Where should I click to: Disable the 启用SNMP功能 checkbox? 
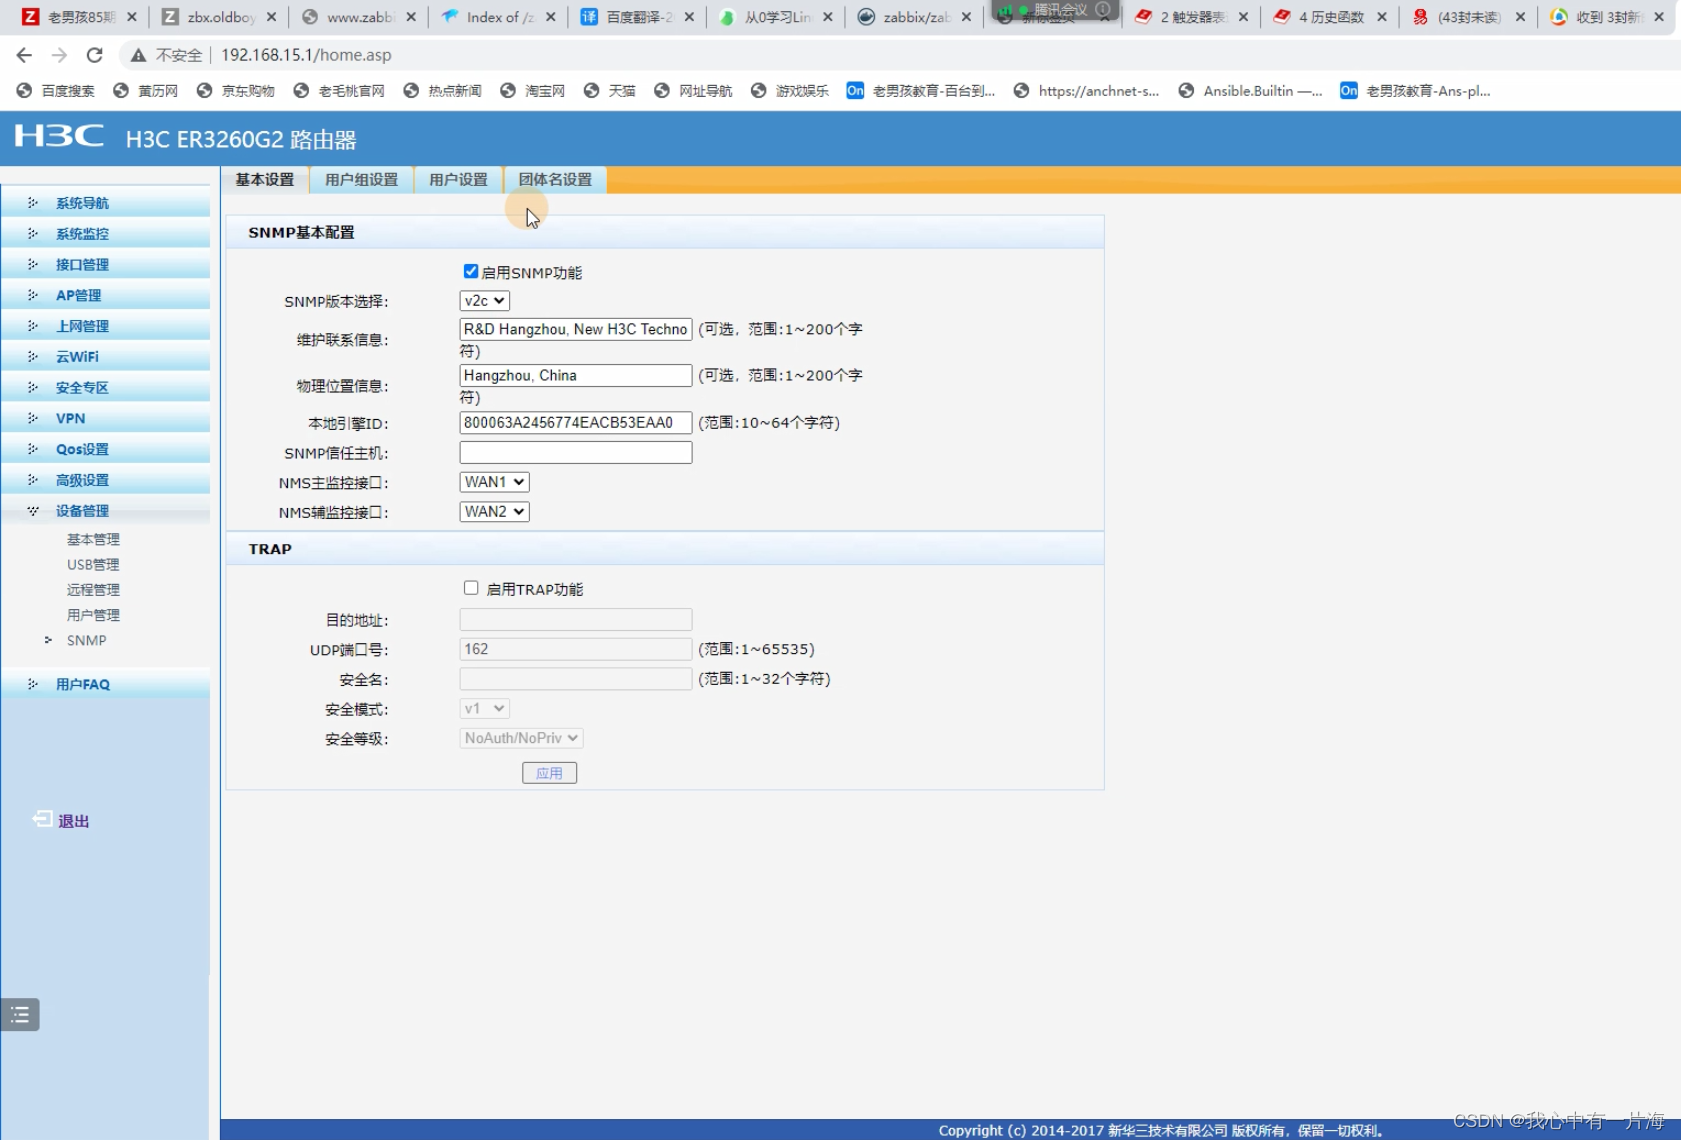click(x=470, y=271)
